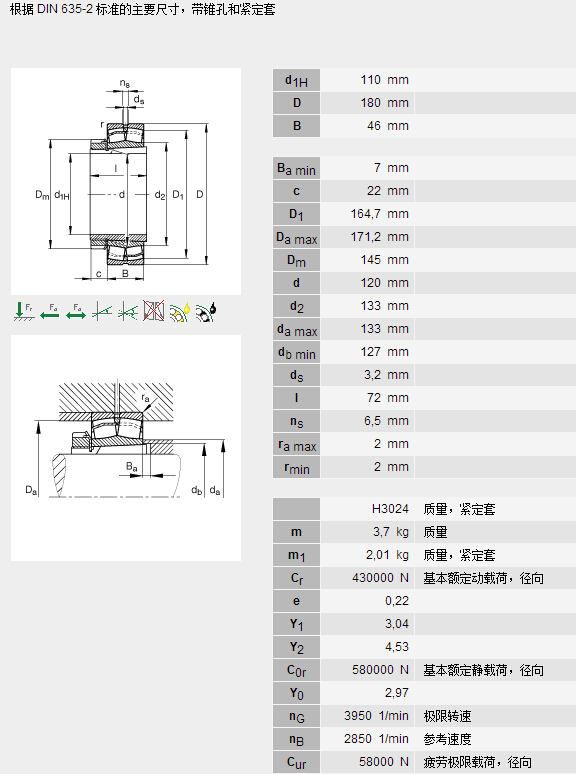Select the Y2 4,53 value
576x774 pixels.
397,647
